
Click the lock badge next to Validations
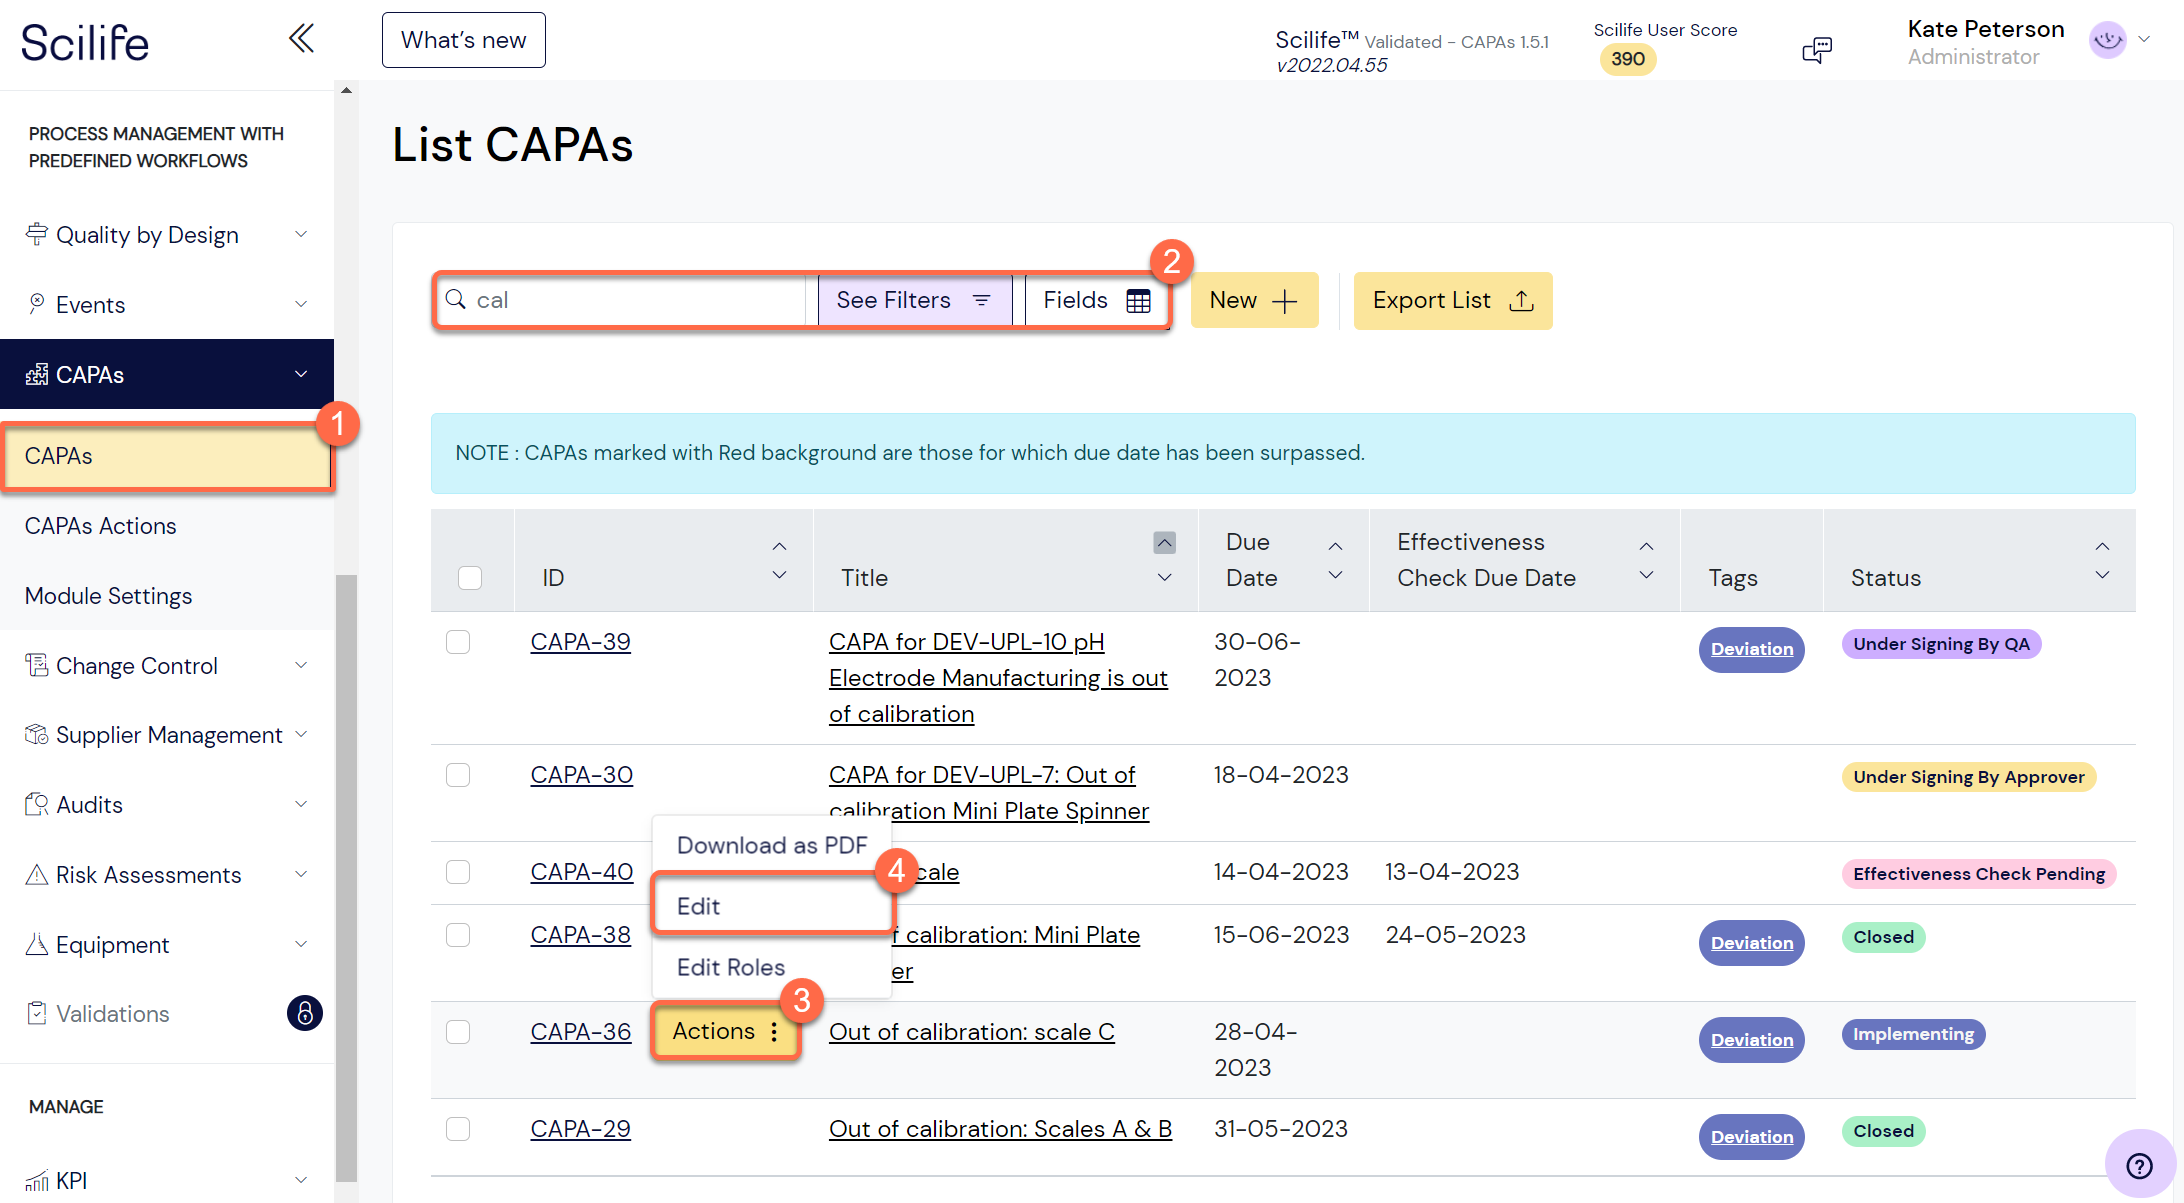click(305, 1013)
